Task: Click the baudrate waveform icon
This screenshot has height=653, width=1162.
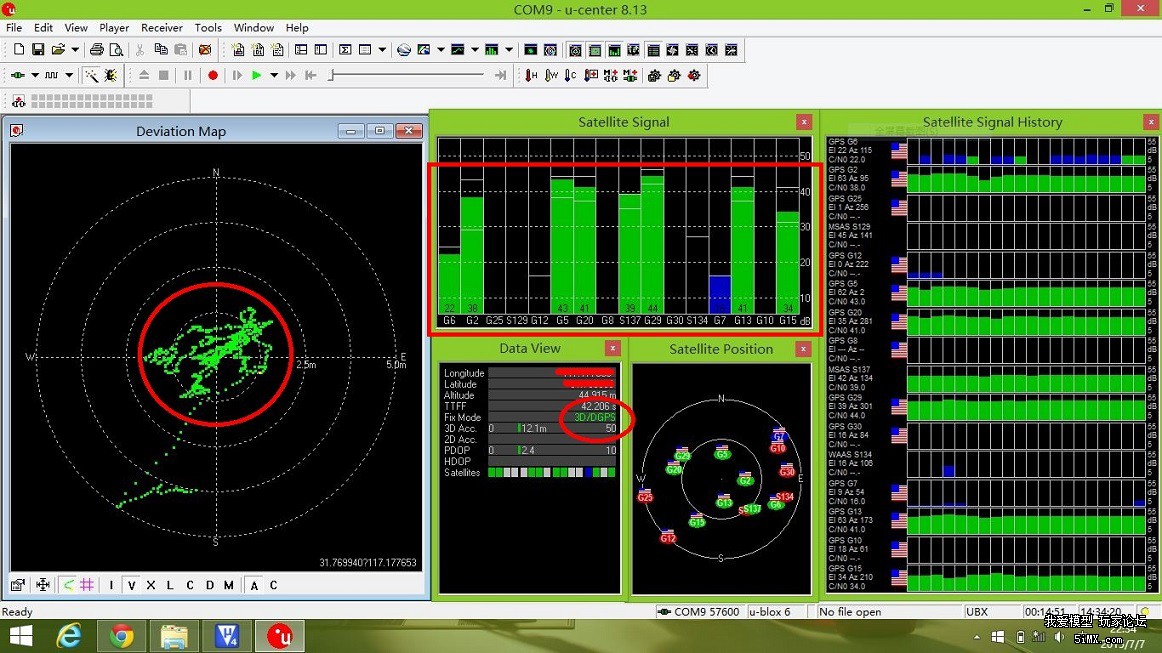Action: [51, 75]
